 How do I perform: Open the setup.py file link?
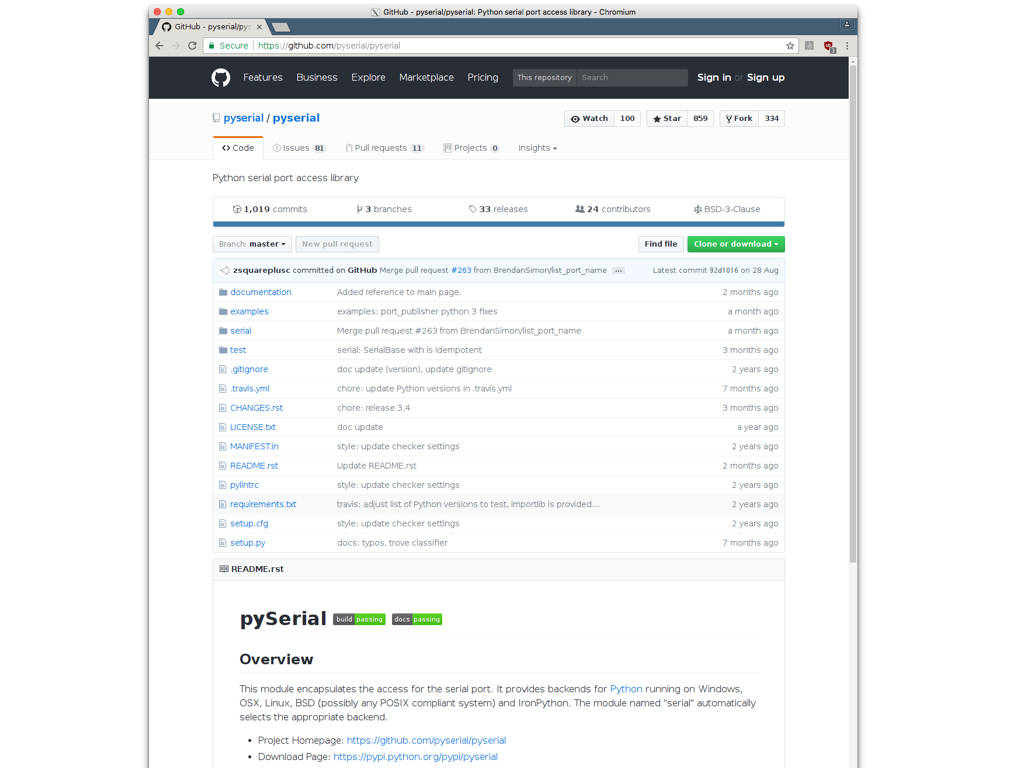(247, 543)
